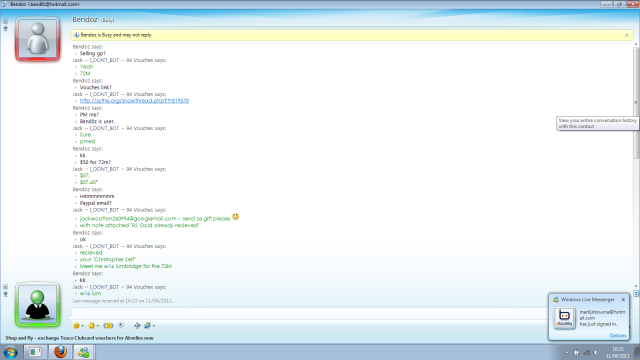Click the volume speaker tray icon
Image resolution: width=640 pixels, height=360 pixels.
tap(596, 353)
